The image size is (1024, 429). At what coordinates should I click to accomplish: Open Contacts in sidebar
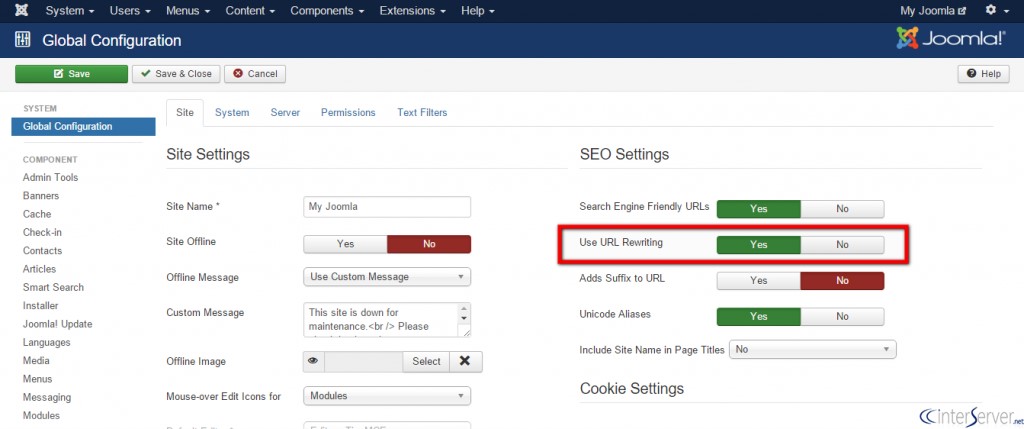point(42,251)
